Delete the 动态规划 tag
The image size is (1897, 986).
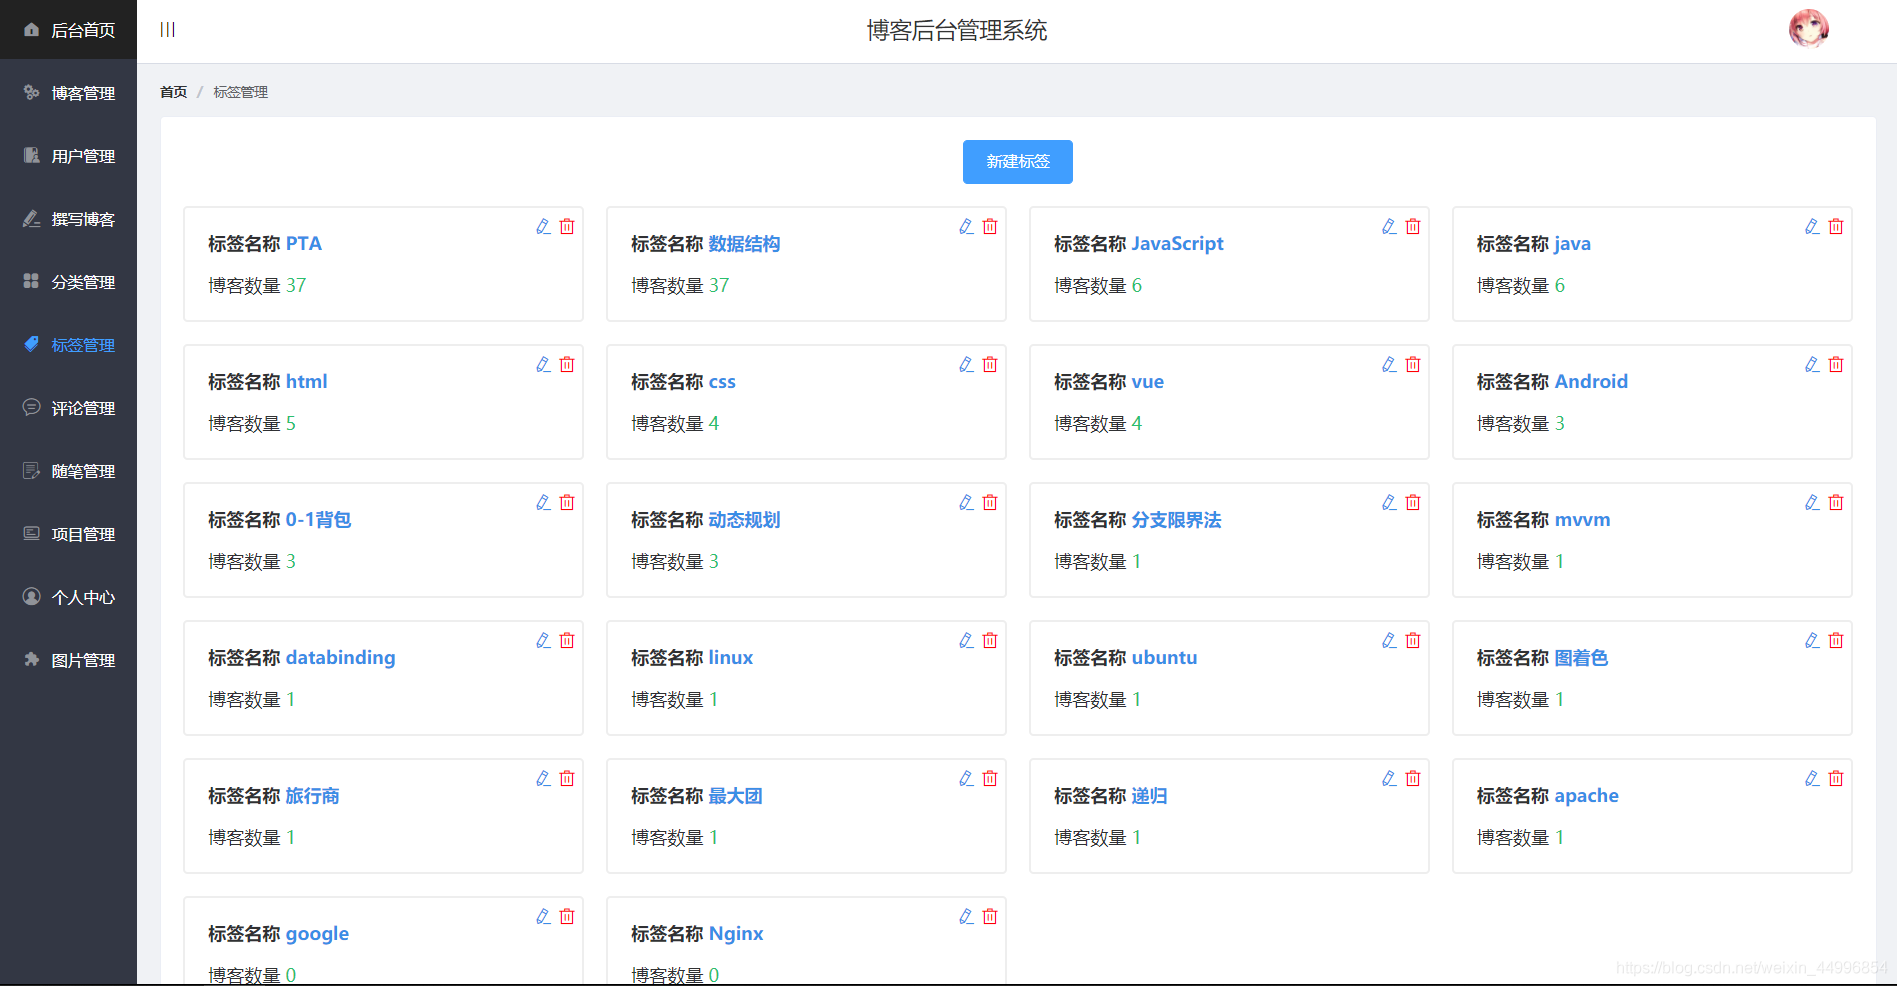point(990,502)
